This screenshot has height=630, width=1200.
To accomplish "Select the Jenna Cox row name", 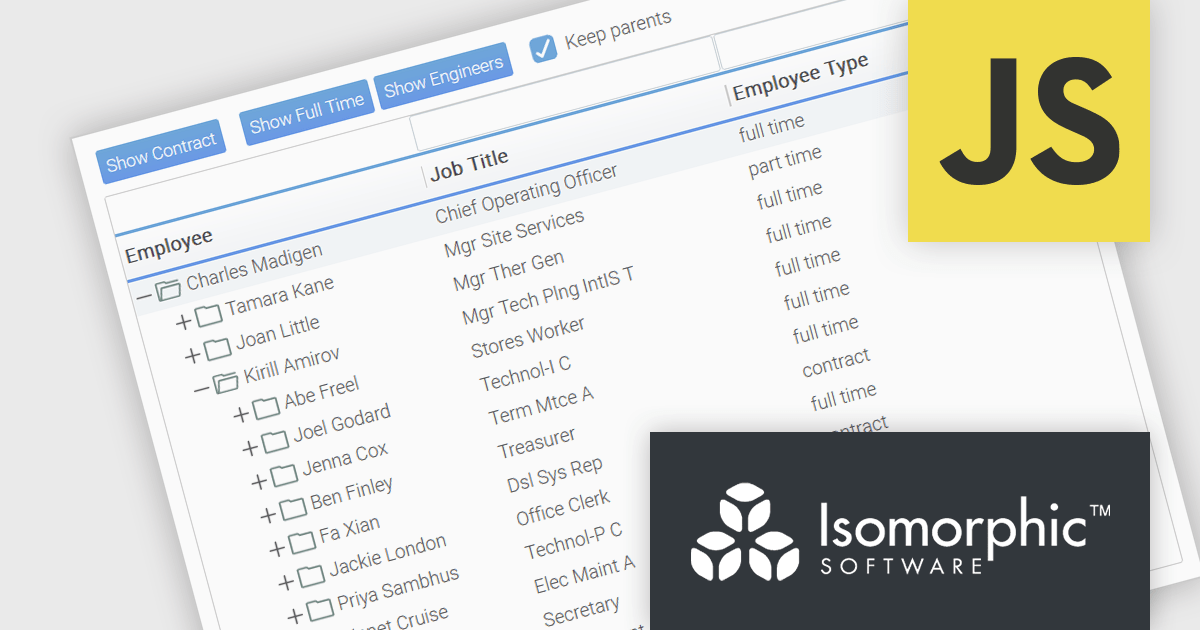I will (344, 460).
